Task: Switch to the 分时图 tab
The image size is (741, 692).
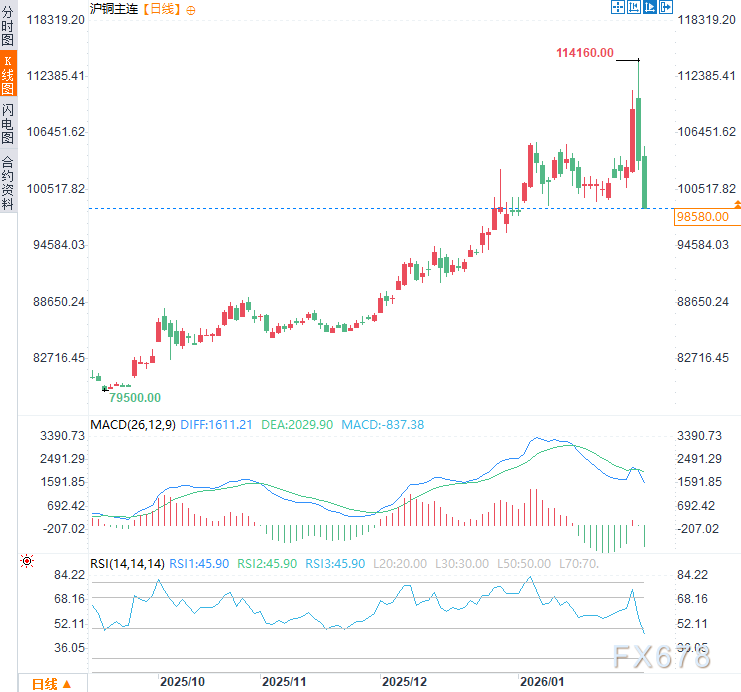Action: (8, 27)
